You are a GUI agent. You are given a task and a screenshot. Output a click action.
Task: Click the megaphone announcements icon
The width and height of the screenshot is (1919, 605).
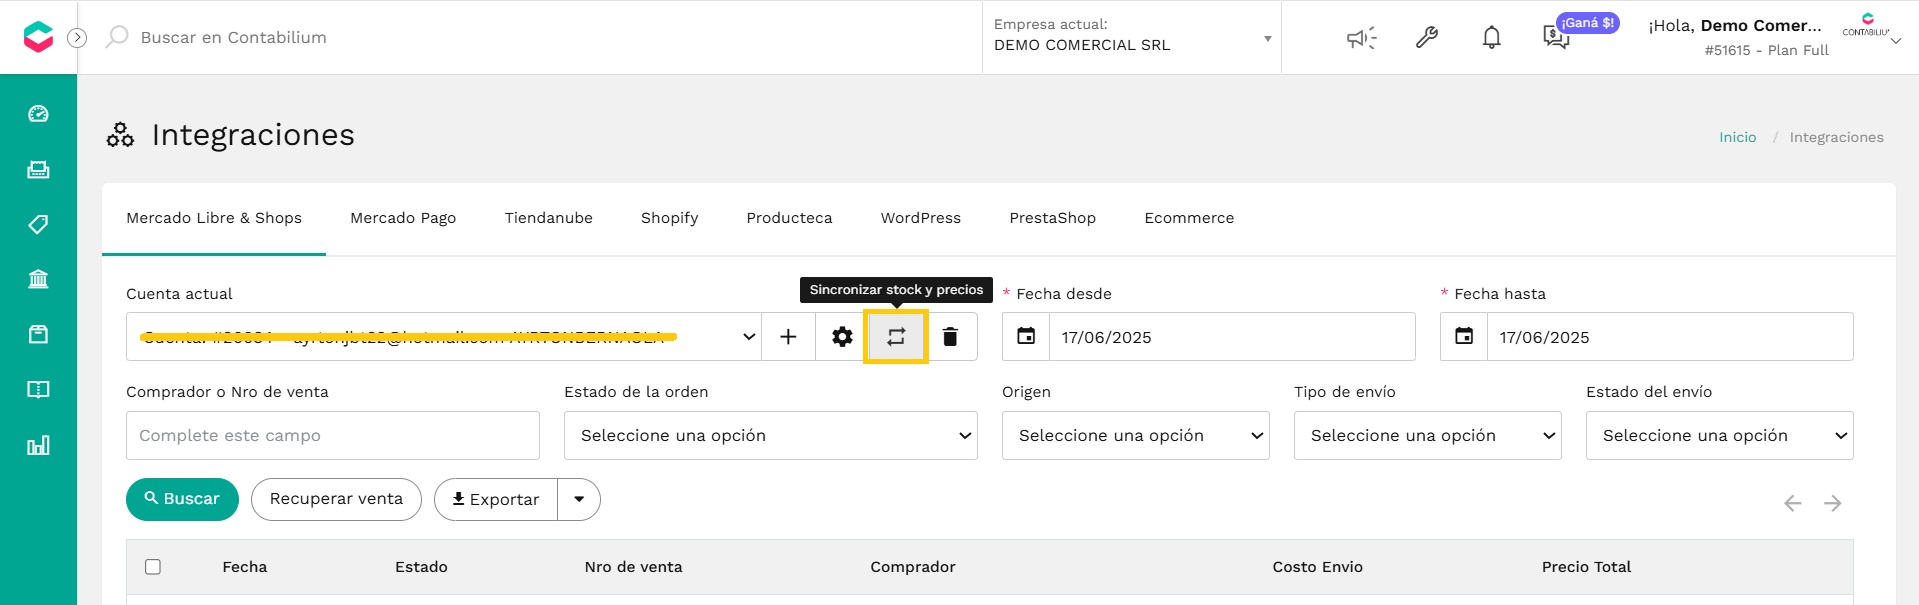click(x=1361, y=38)
